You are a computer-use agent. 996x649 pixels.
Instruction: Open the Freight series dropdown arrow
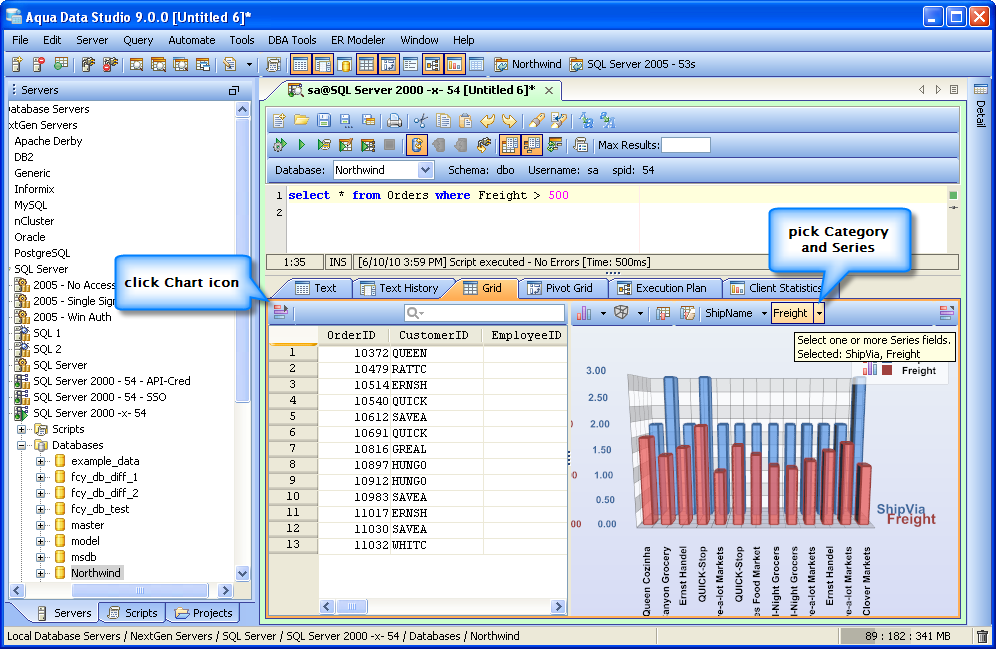click(x=819, y=313)
